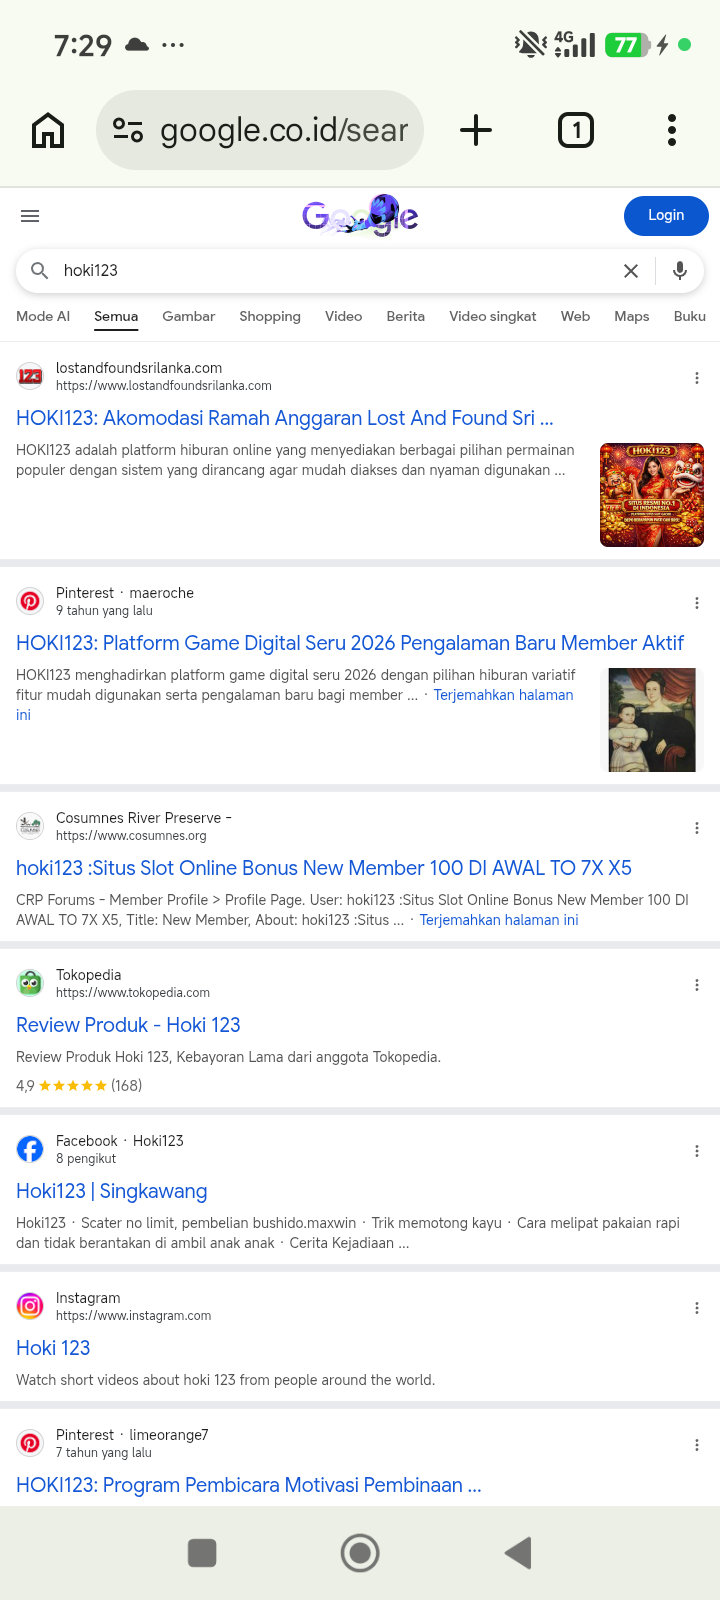This screenshot has width=720, height=1600.
Task: Click Pinterest icon for maeroche result
Action: tap(30, 601)
